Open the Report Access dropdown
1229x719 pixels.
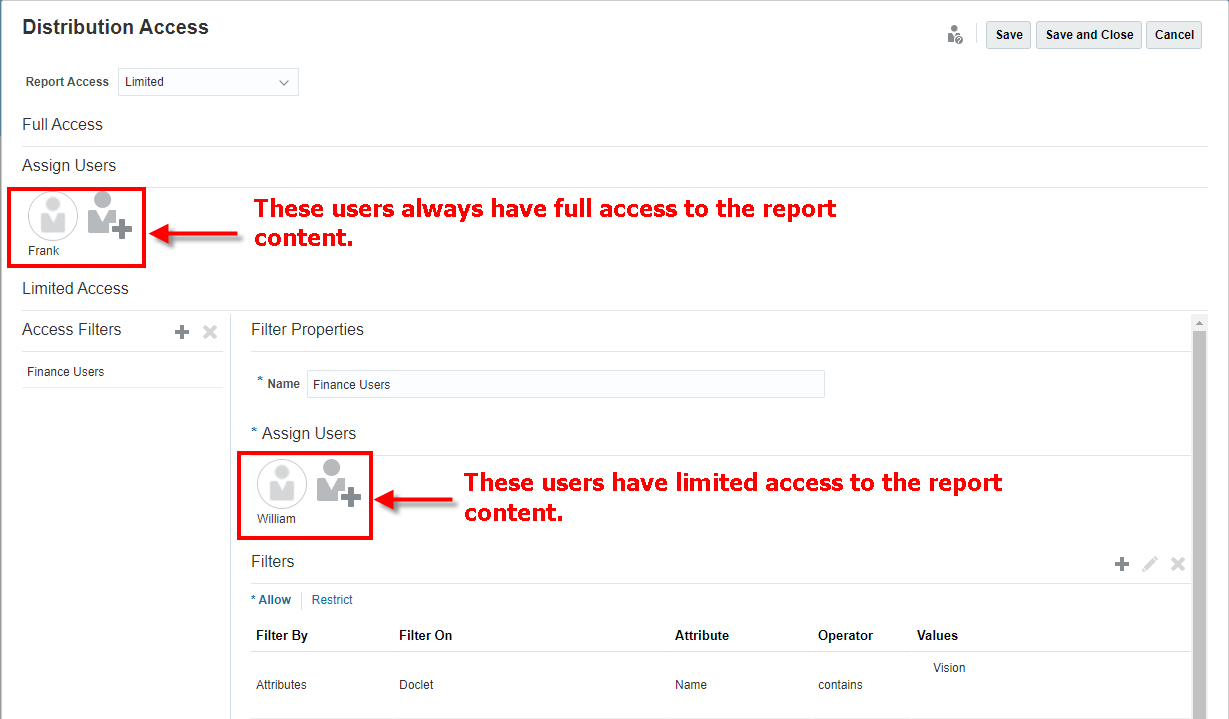pos(208,82)
